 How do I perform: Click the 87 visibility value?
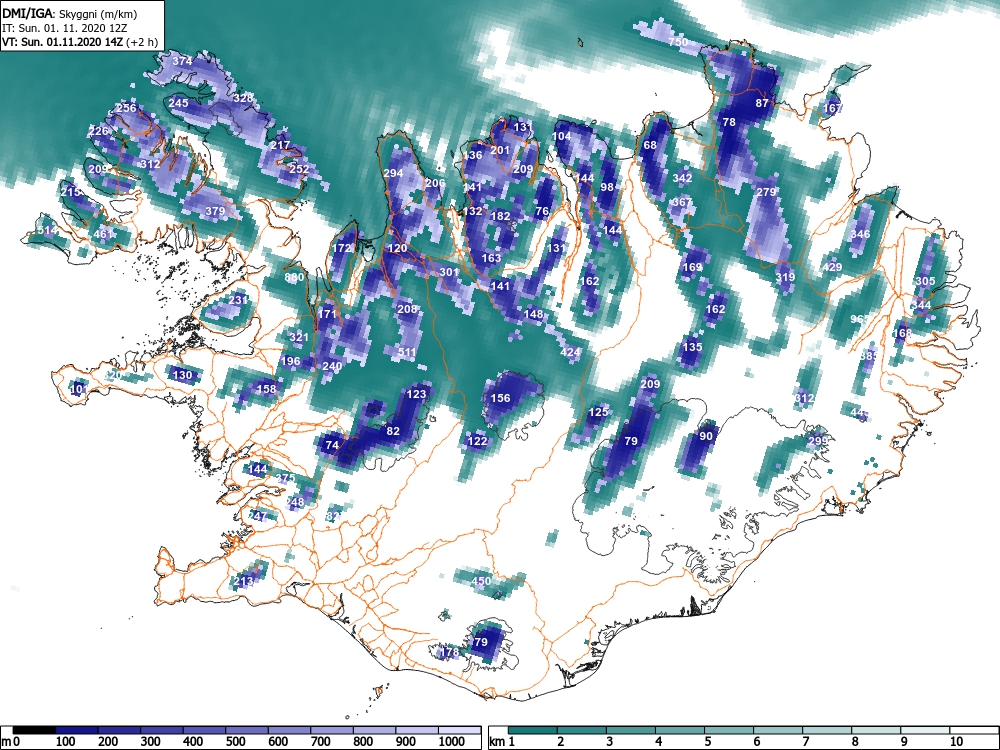[762, 103]
